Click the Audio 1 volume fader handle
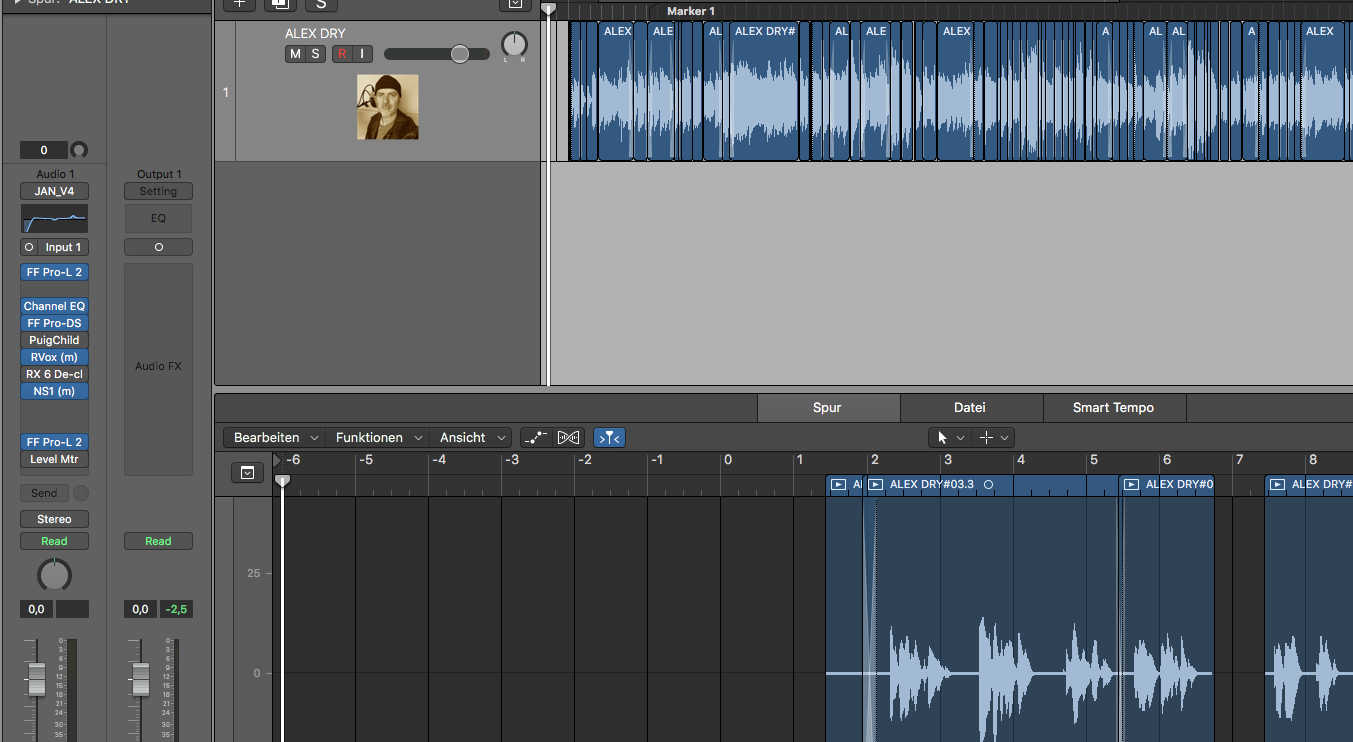Image resolution: width=1353 pixels, height=742 pixels. pos(36,679)
